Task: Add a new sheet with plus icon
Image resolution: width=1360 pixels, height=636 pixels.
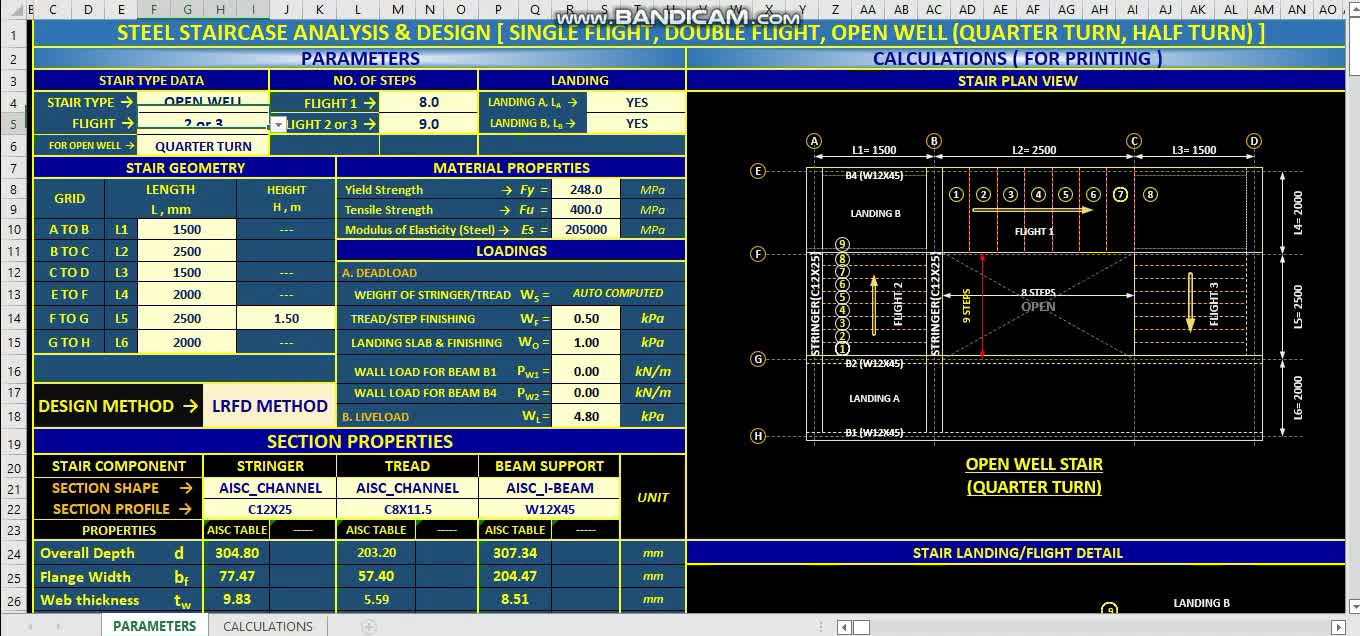Action: point(368,627)
